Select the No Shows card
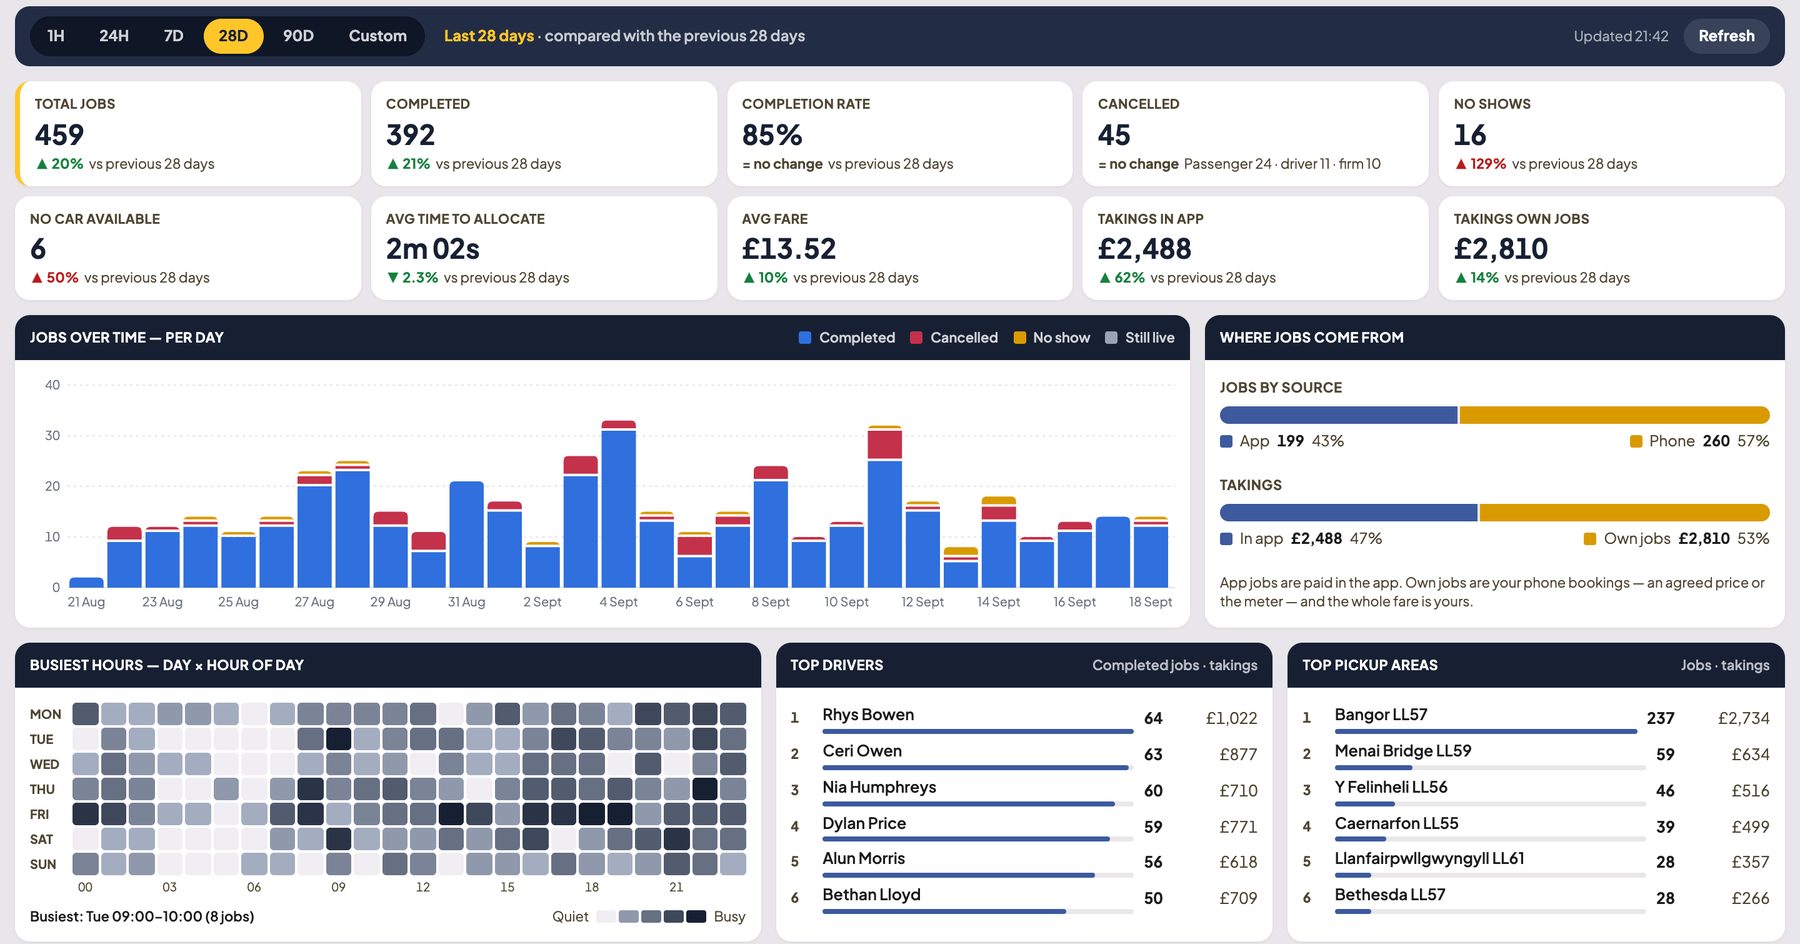The image size is (1800, 944). [x=1612, y=134]
